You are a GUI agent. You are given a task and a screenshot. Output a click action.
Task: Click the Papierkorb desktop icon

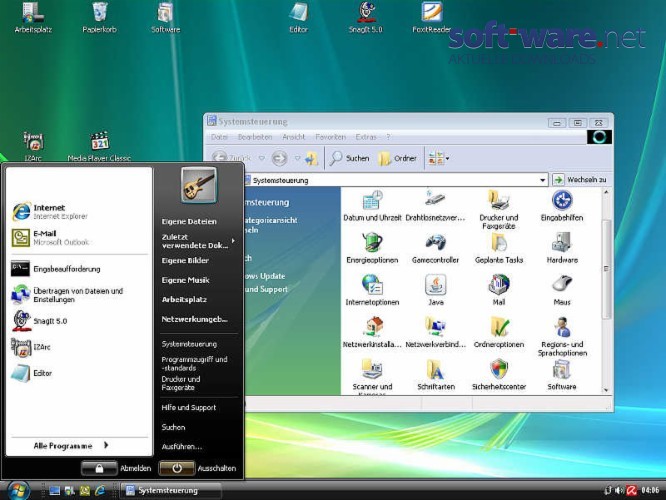99,18
